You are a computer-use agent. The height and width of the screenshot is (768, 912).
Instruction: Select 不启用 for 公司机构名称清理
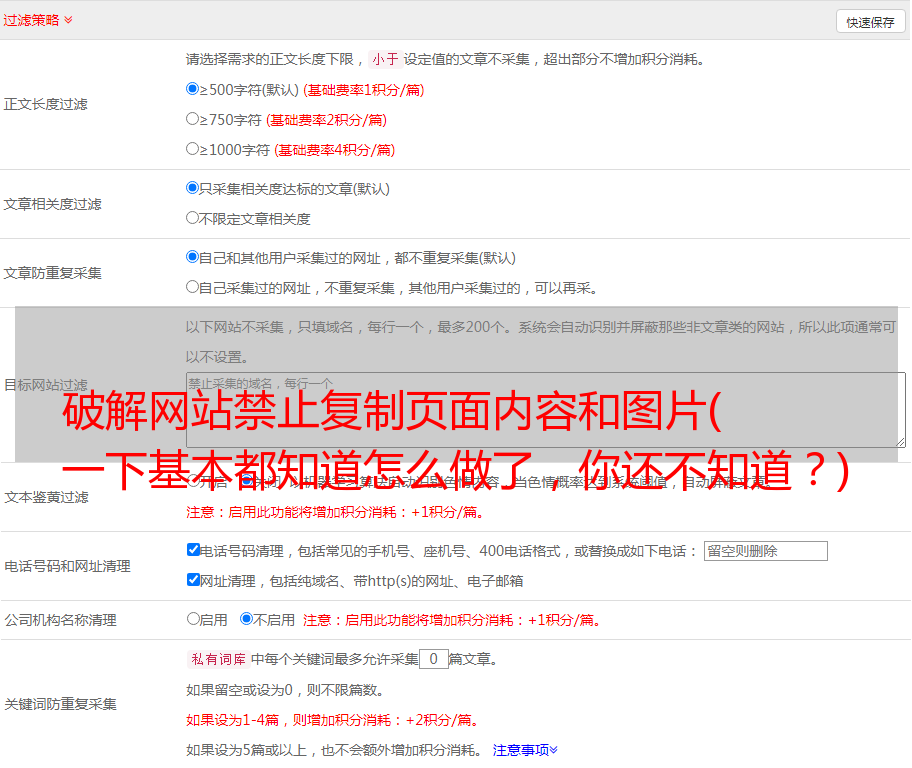click(x=246, y=619)
